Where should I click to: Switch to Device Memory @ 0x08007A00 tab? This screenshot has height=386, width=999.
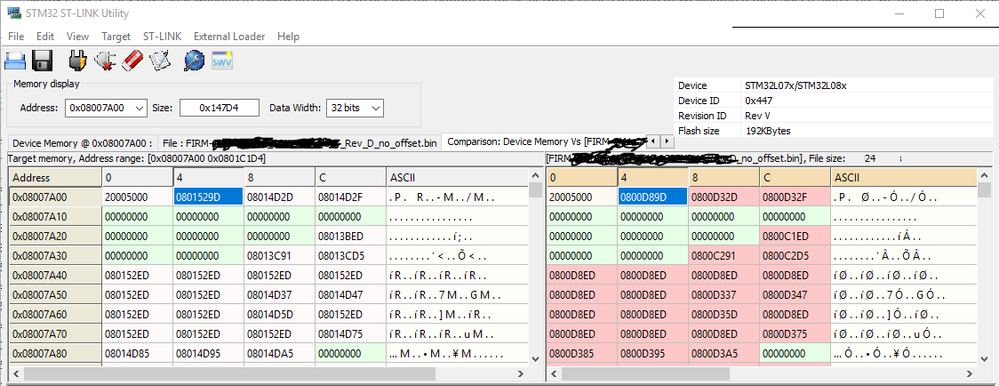coord(81,143)
